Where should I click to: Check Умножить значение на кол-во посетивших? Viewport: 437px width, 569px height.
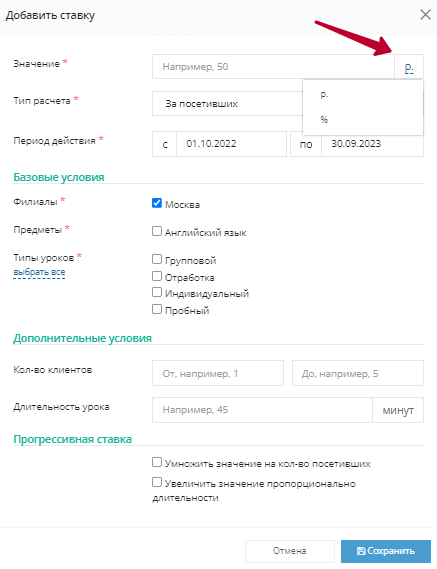[157, 462]
